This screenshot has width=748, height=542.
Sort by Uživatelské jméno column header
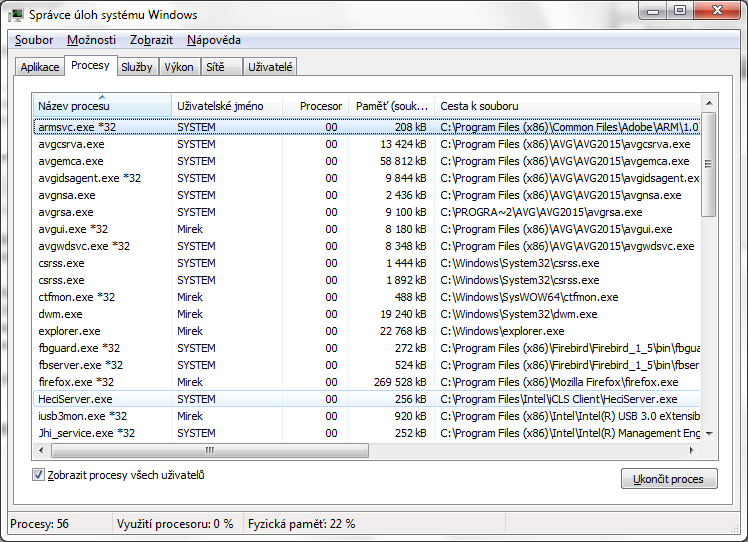tap(227, 105)
